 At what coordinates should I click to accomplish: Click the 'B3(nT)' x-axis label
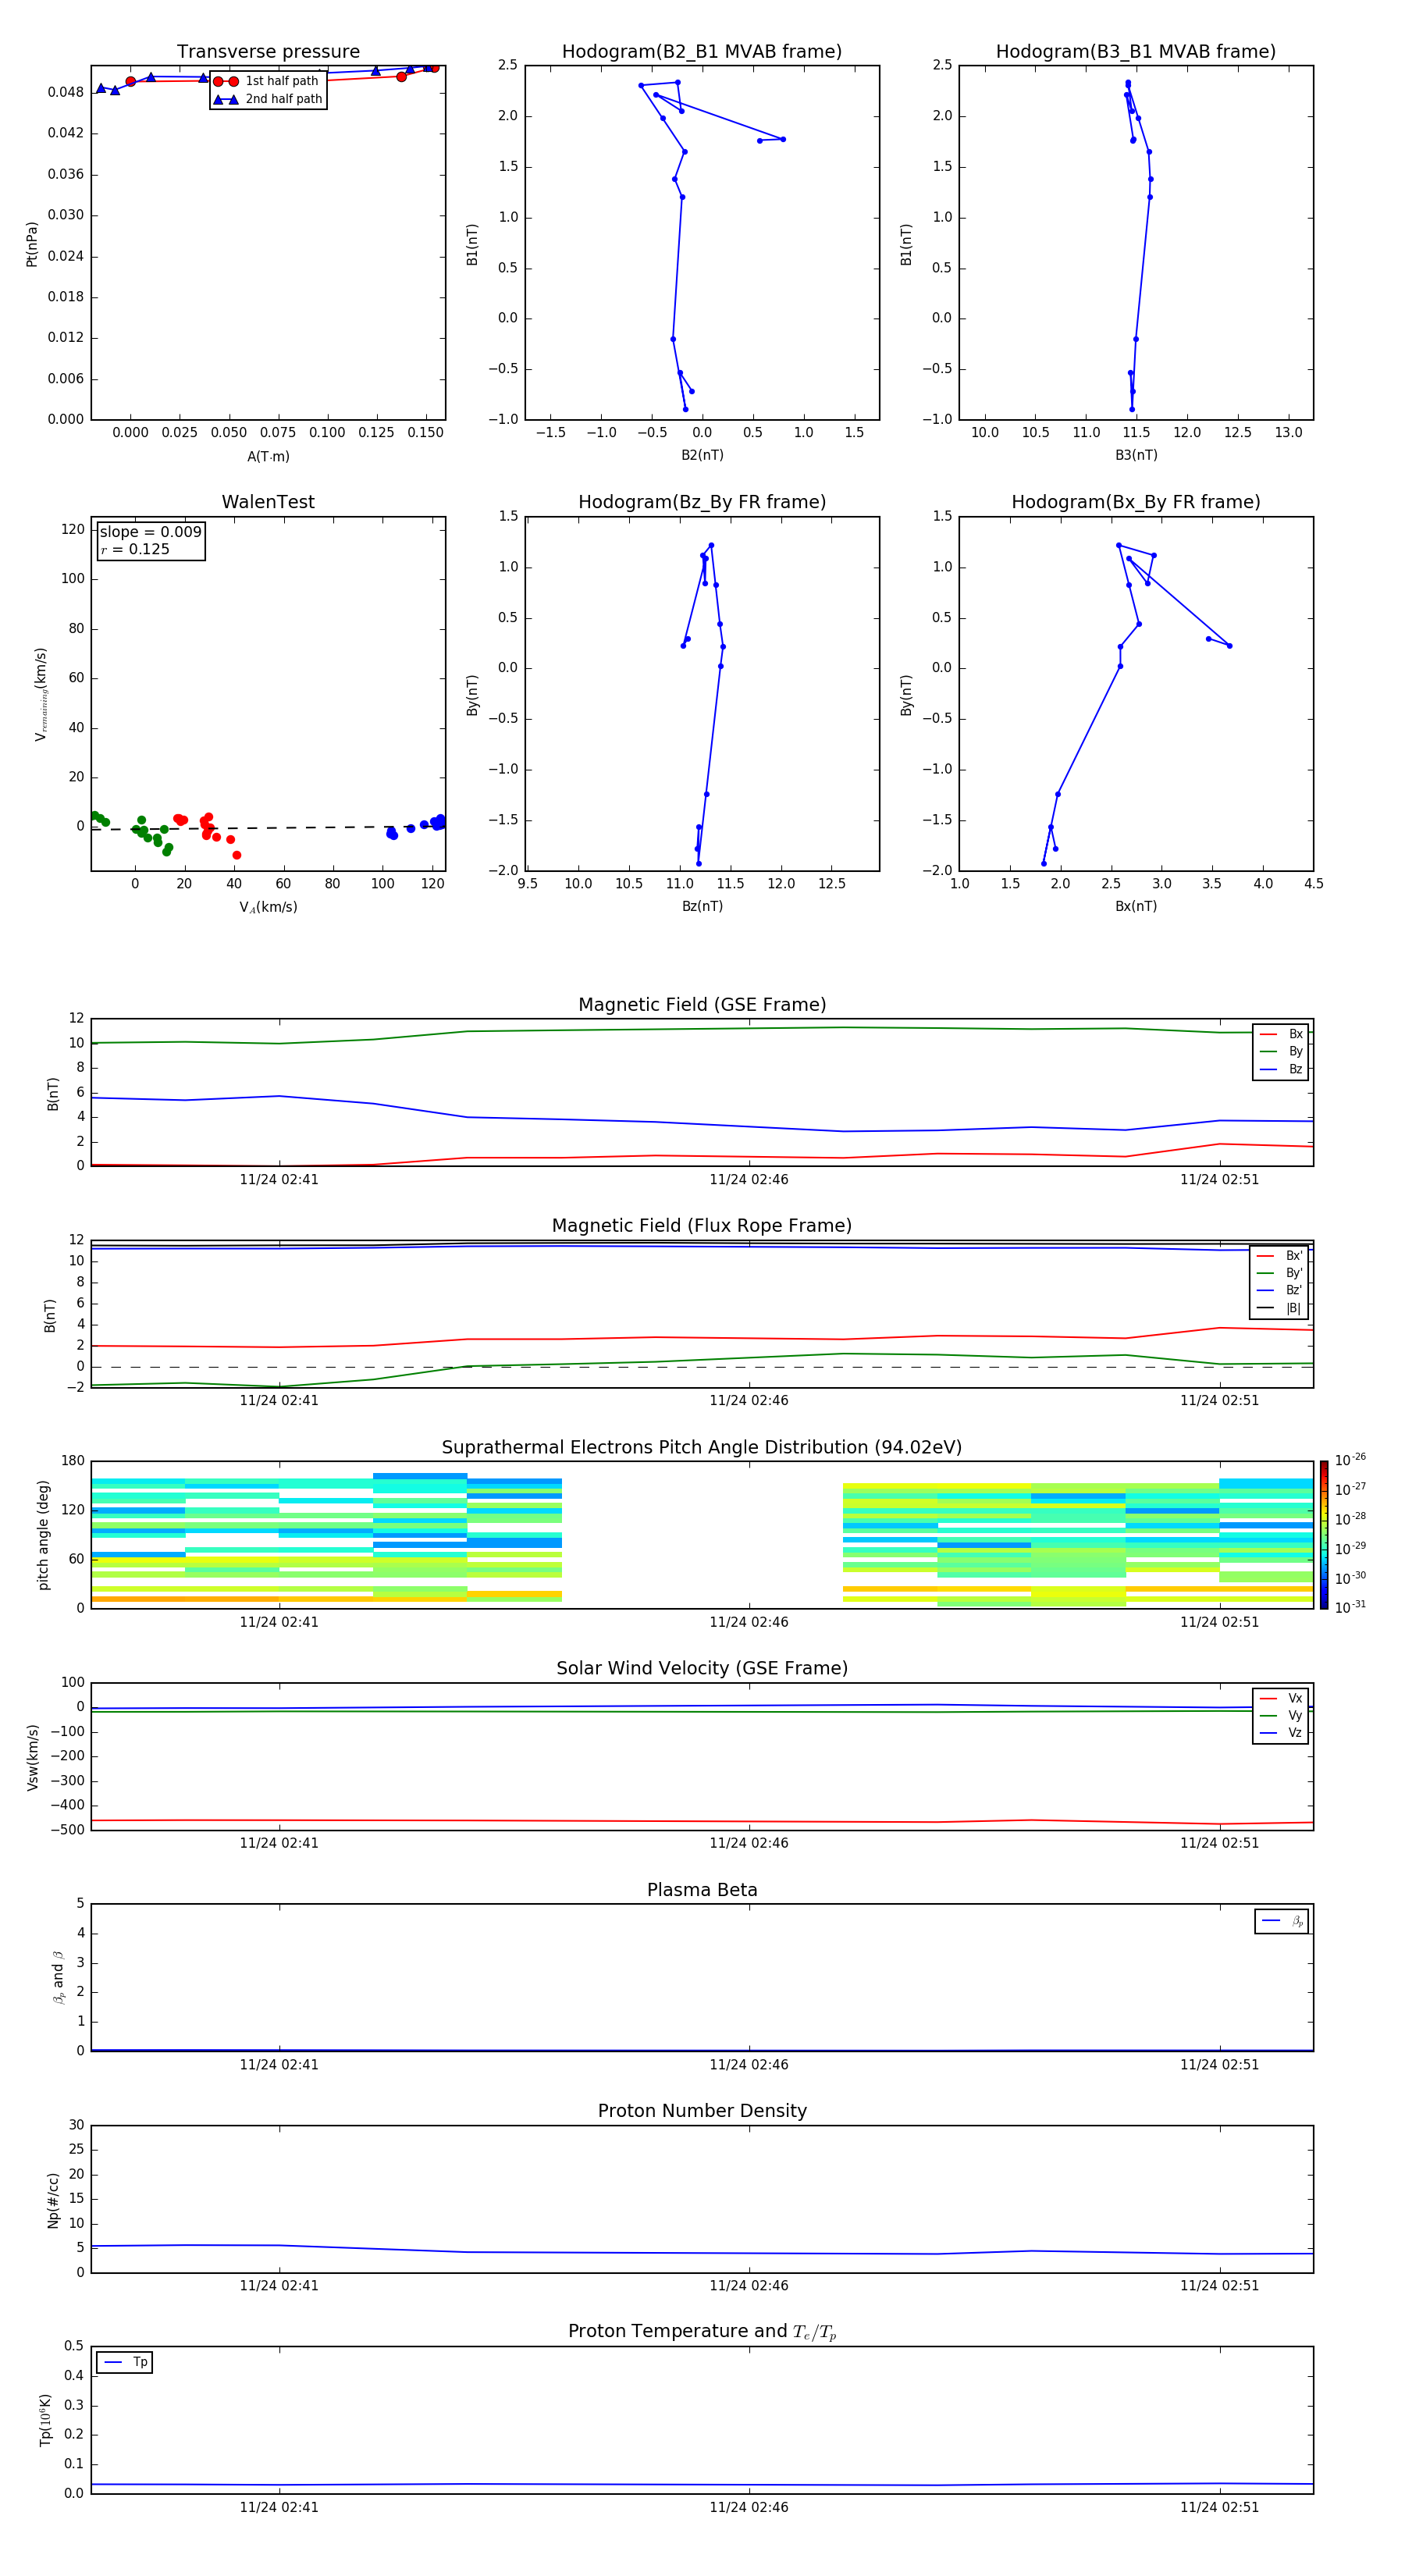pyautogui.click(x=1136, y=455)
